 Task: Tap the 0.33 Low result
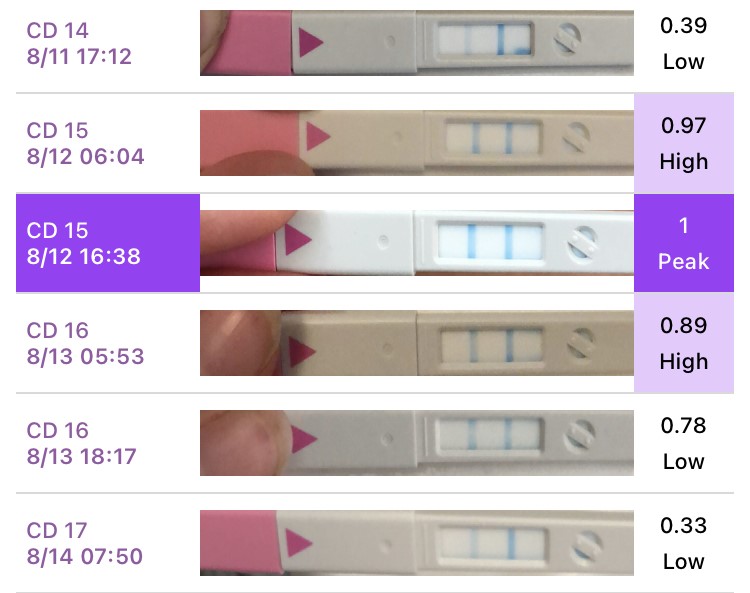[x=684, y=544]
